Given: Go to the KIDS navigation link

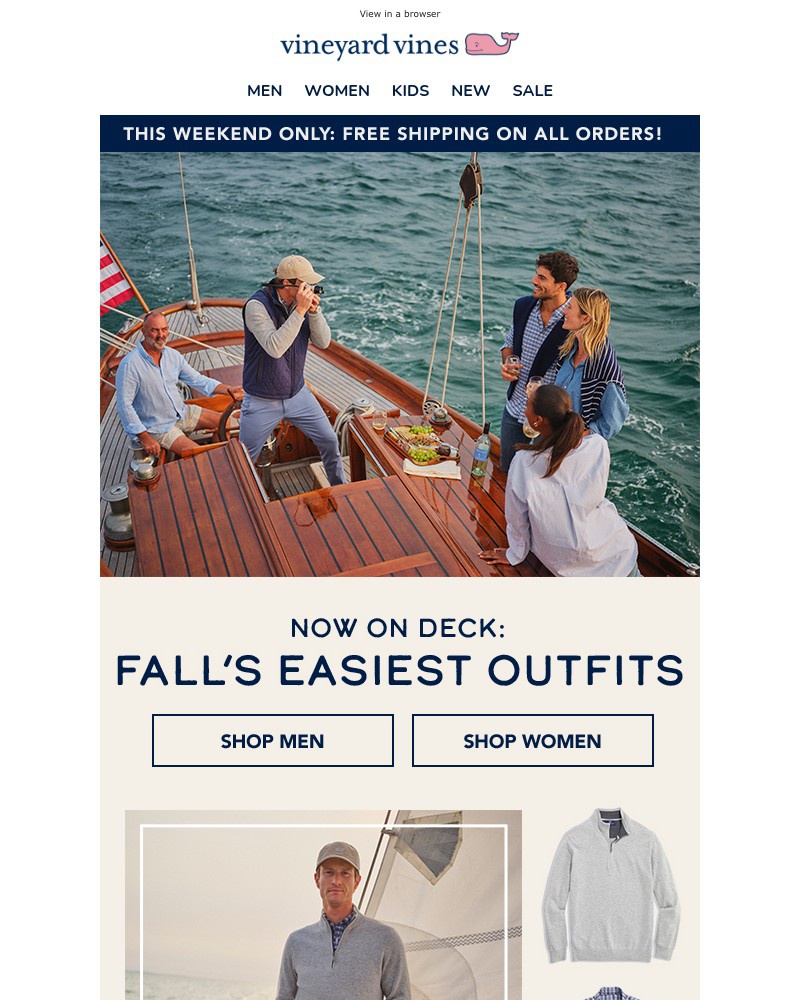Looking at the screenshot, I should (410, 91).
